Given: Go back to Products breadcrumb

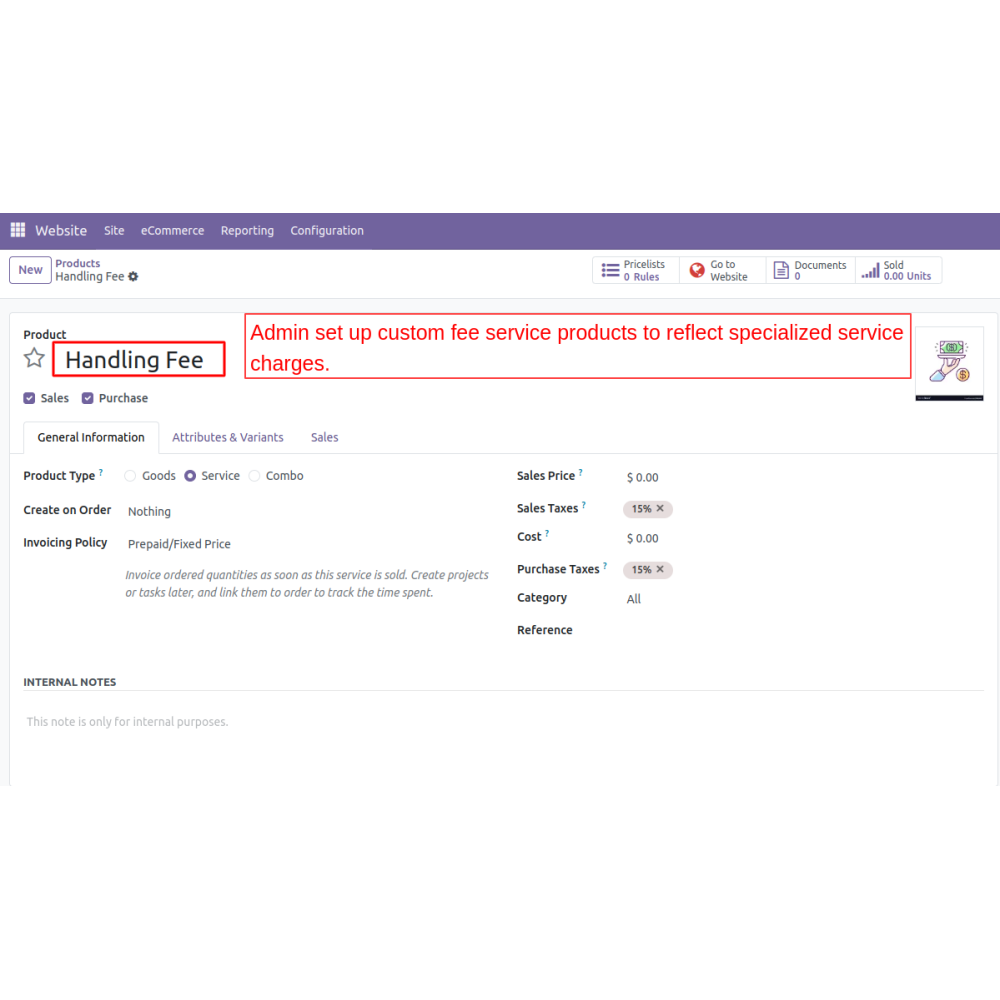Looking at the screenshot, I should 78,263.
